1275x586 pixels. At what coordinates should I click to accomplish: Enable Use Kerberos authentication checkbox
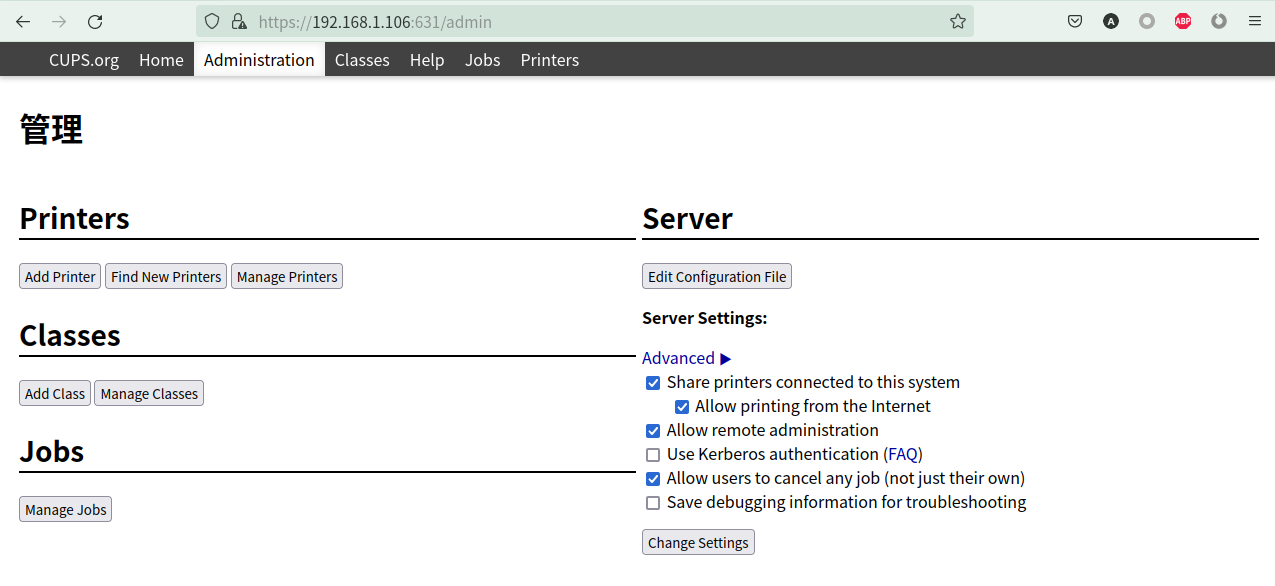pos(653,455)
